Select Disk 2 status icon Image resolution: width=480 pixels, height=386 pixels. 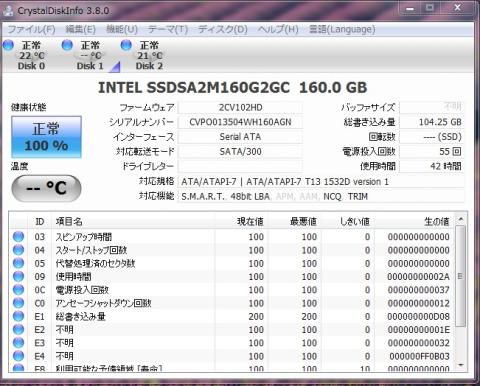pyautogui.click(x=126, y=45)
